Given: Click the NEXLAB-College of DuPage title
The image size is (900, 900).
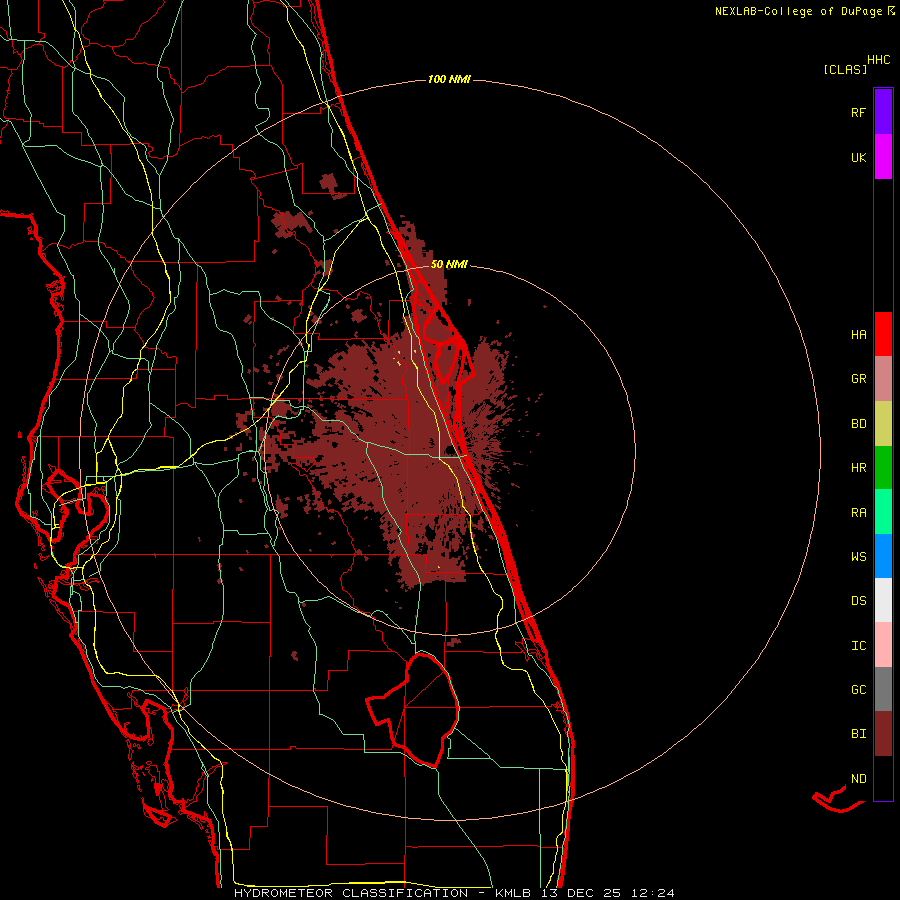Looking at the screenshot, I should [799, 11].
